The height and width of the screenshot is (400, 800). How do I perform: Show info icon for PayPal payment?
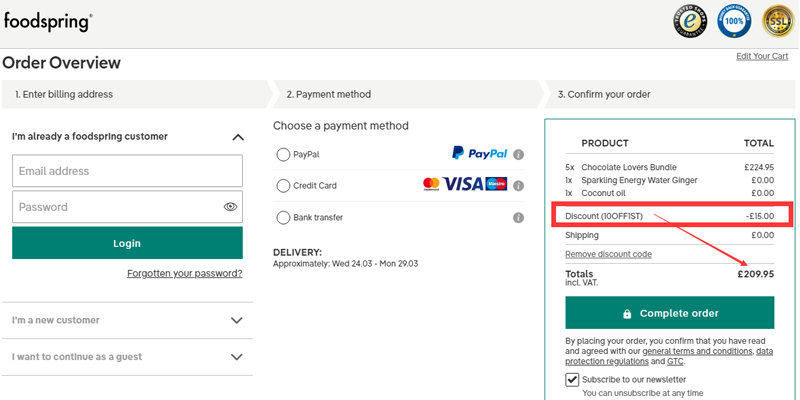click(518, 155)
